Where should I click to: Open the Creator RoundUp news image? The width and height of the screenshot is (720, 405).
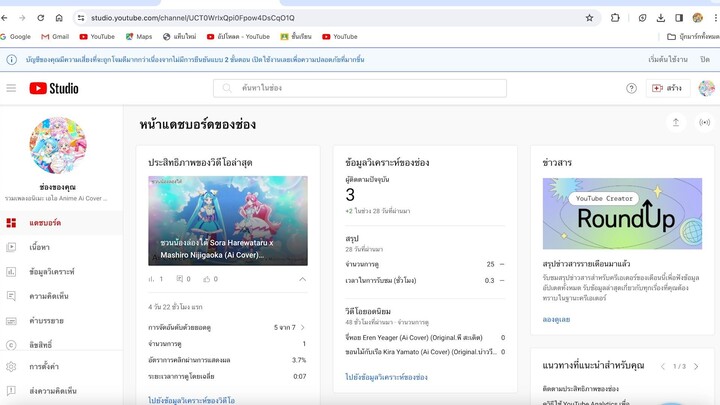[622, 214]
